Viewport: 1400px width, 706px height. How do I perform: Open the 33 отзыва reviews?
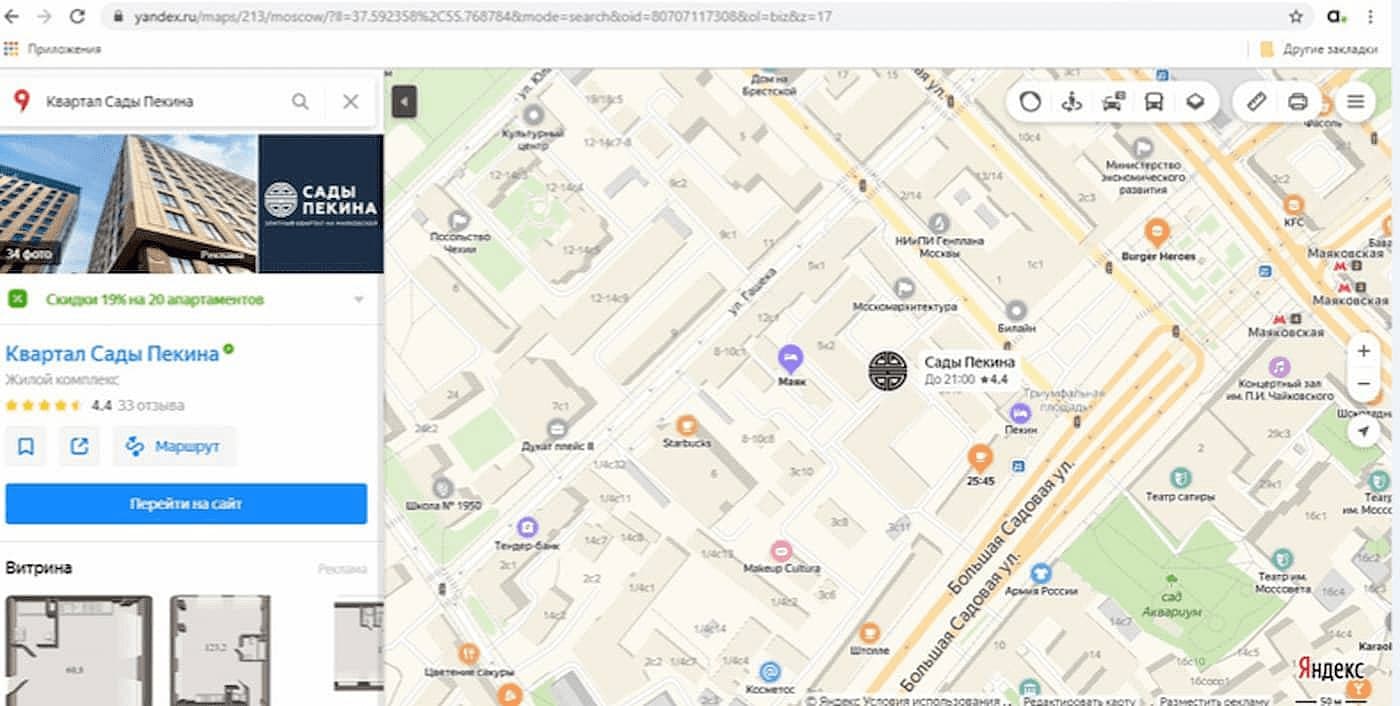point(150,406)
